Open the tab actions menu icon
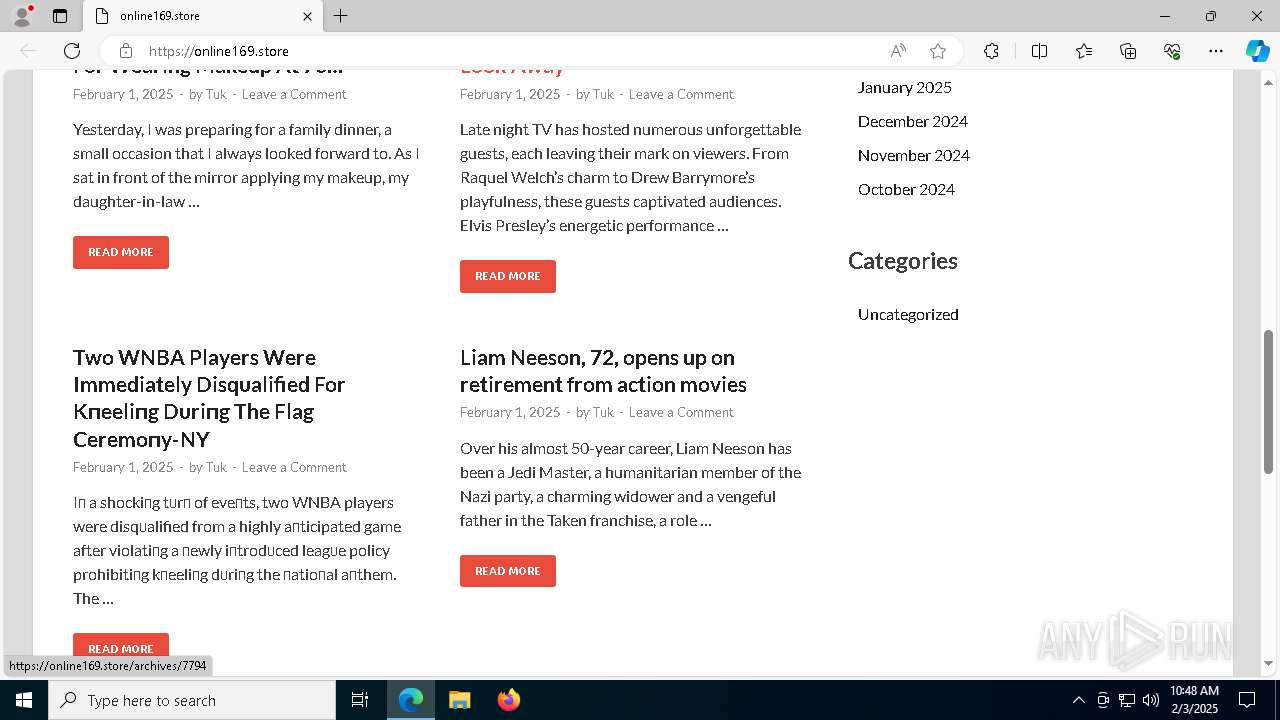 point(60,16)
